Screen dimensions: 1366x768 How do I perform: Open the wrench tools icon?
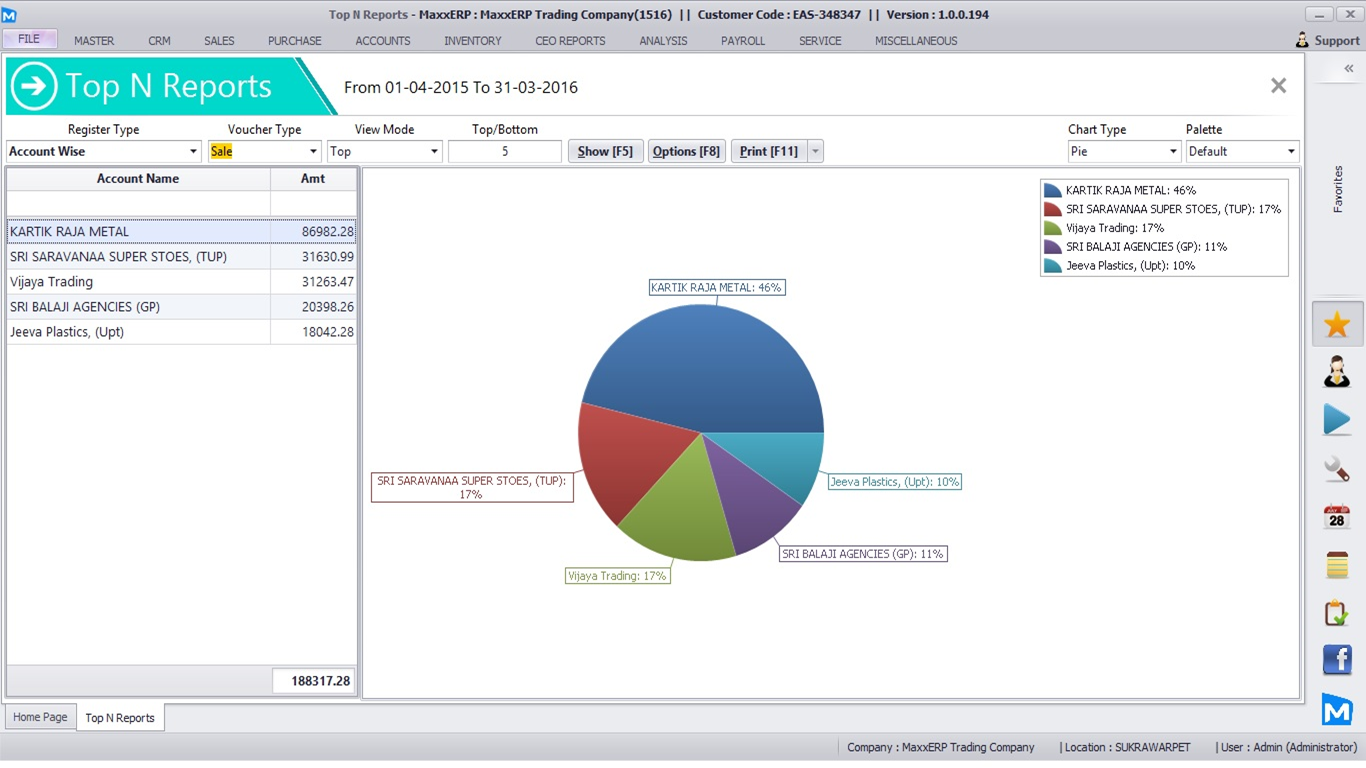(1337, 468)
